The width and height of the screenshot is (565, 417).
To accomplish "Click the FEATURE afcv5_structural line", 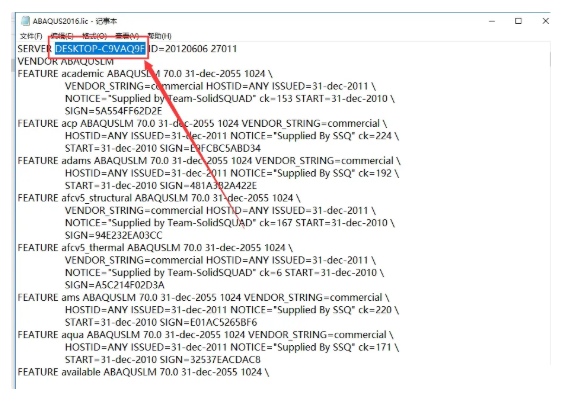I will pos(159,198).
